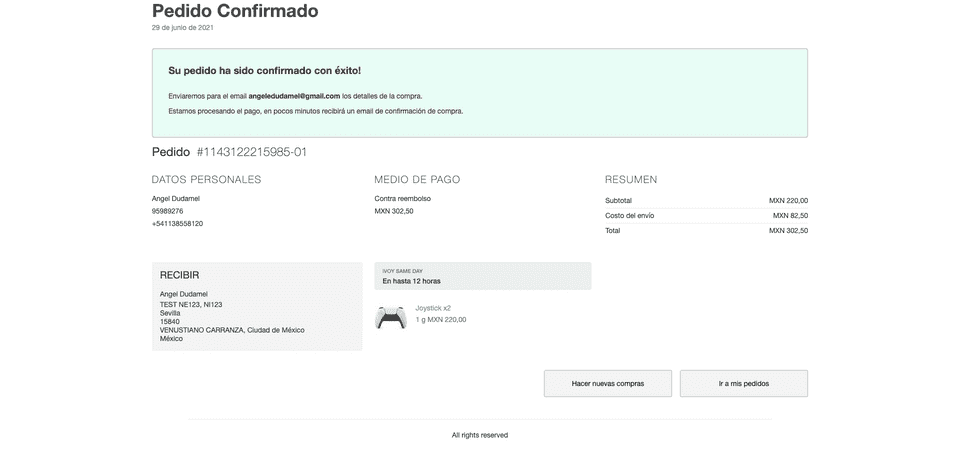
Task: Click VENUSTIANO CARRANZA, Ciudad de México line
Action: coord(232,330)
